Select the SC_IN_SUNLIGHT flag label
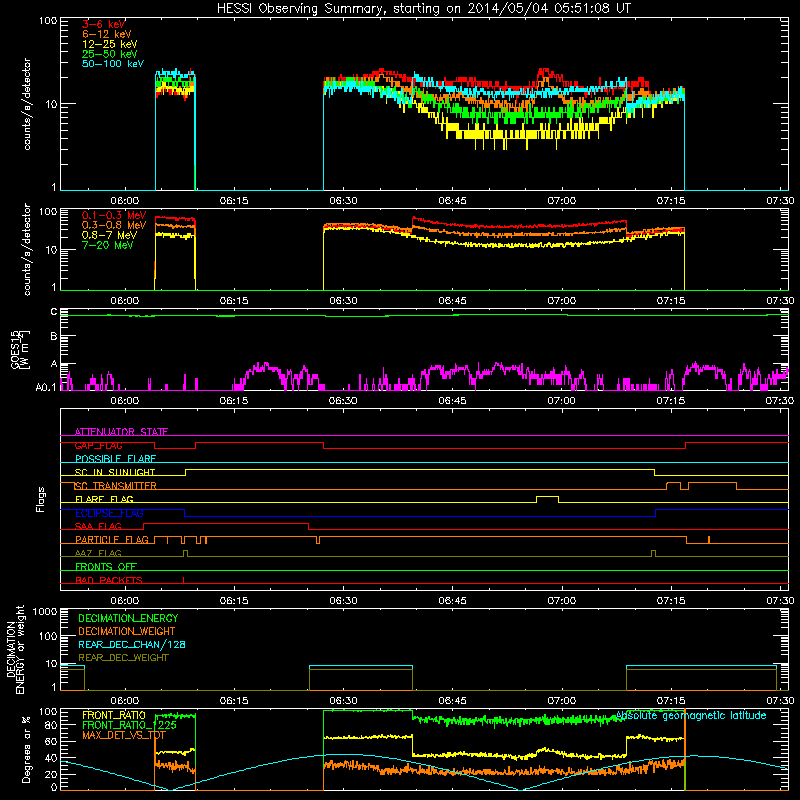Image resolution: width=800 pixels, height=800 pixels. pos(115,472)
